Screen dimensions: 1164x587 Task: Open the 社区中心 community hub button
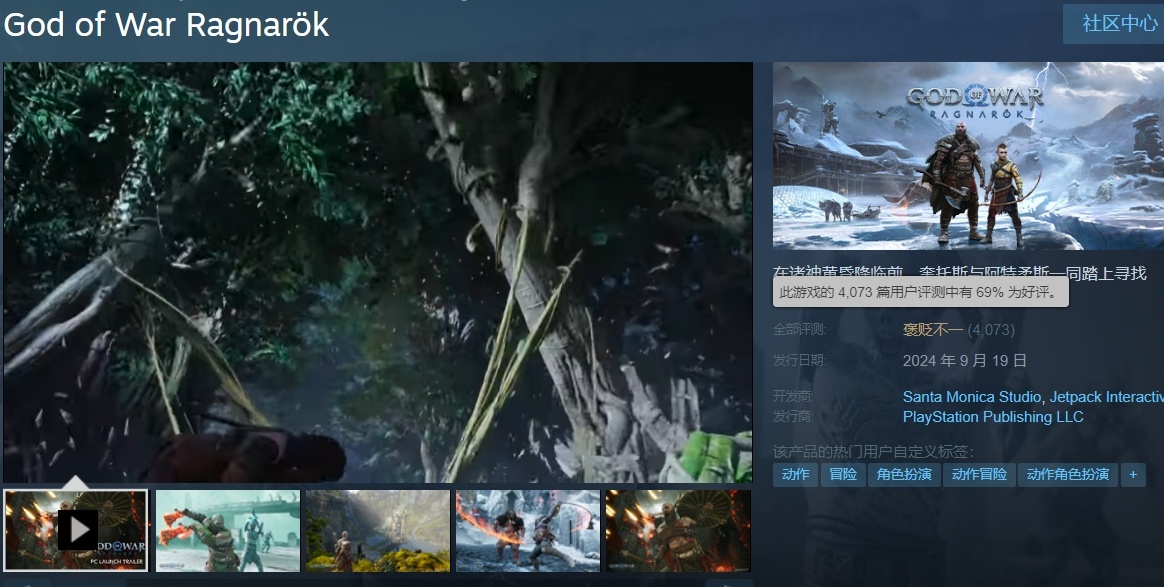pyautogui.click(x=1114, y=24)
